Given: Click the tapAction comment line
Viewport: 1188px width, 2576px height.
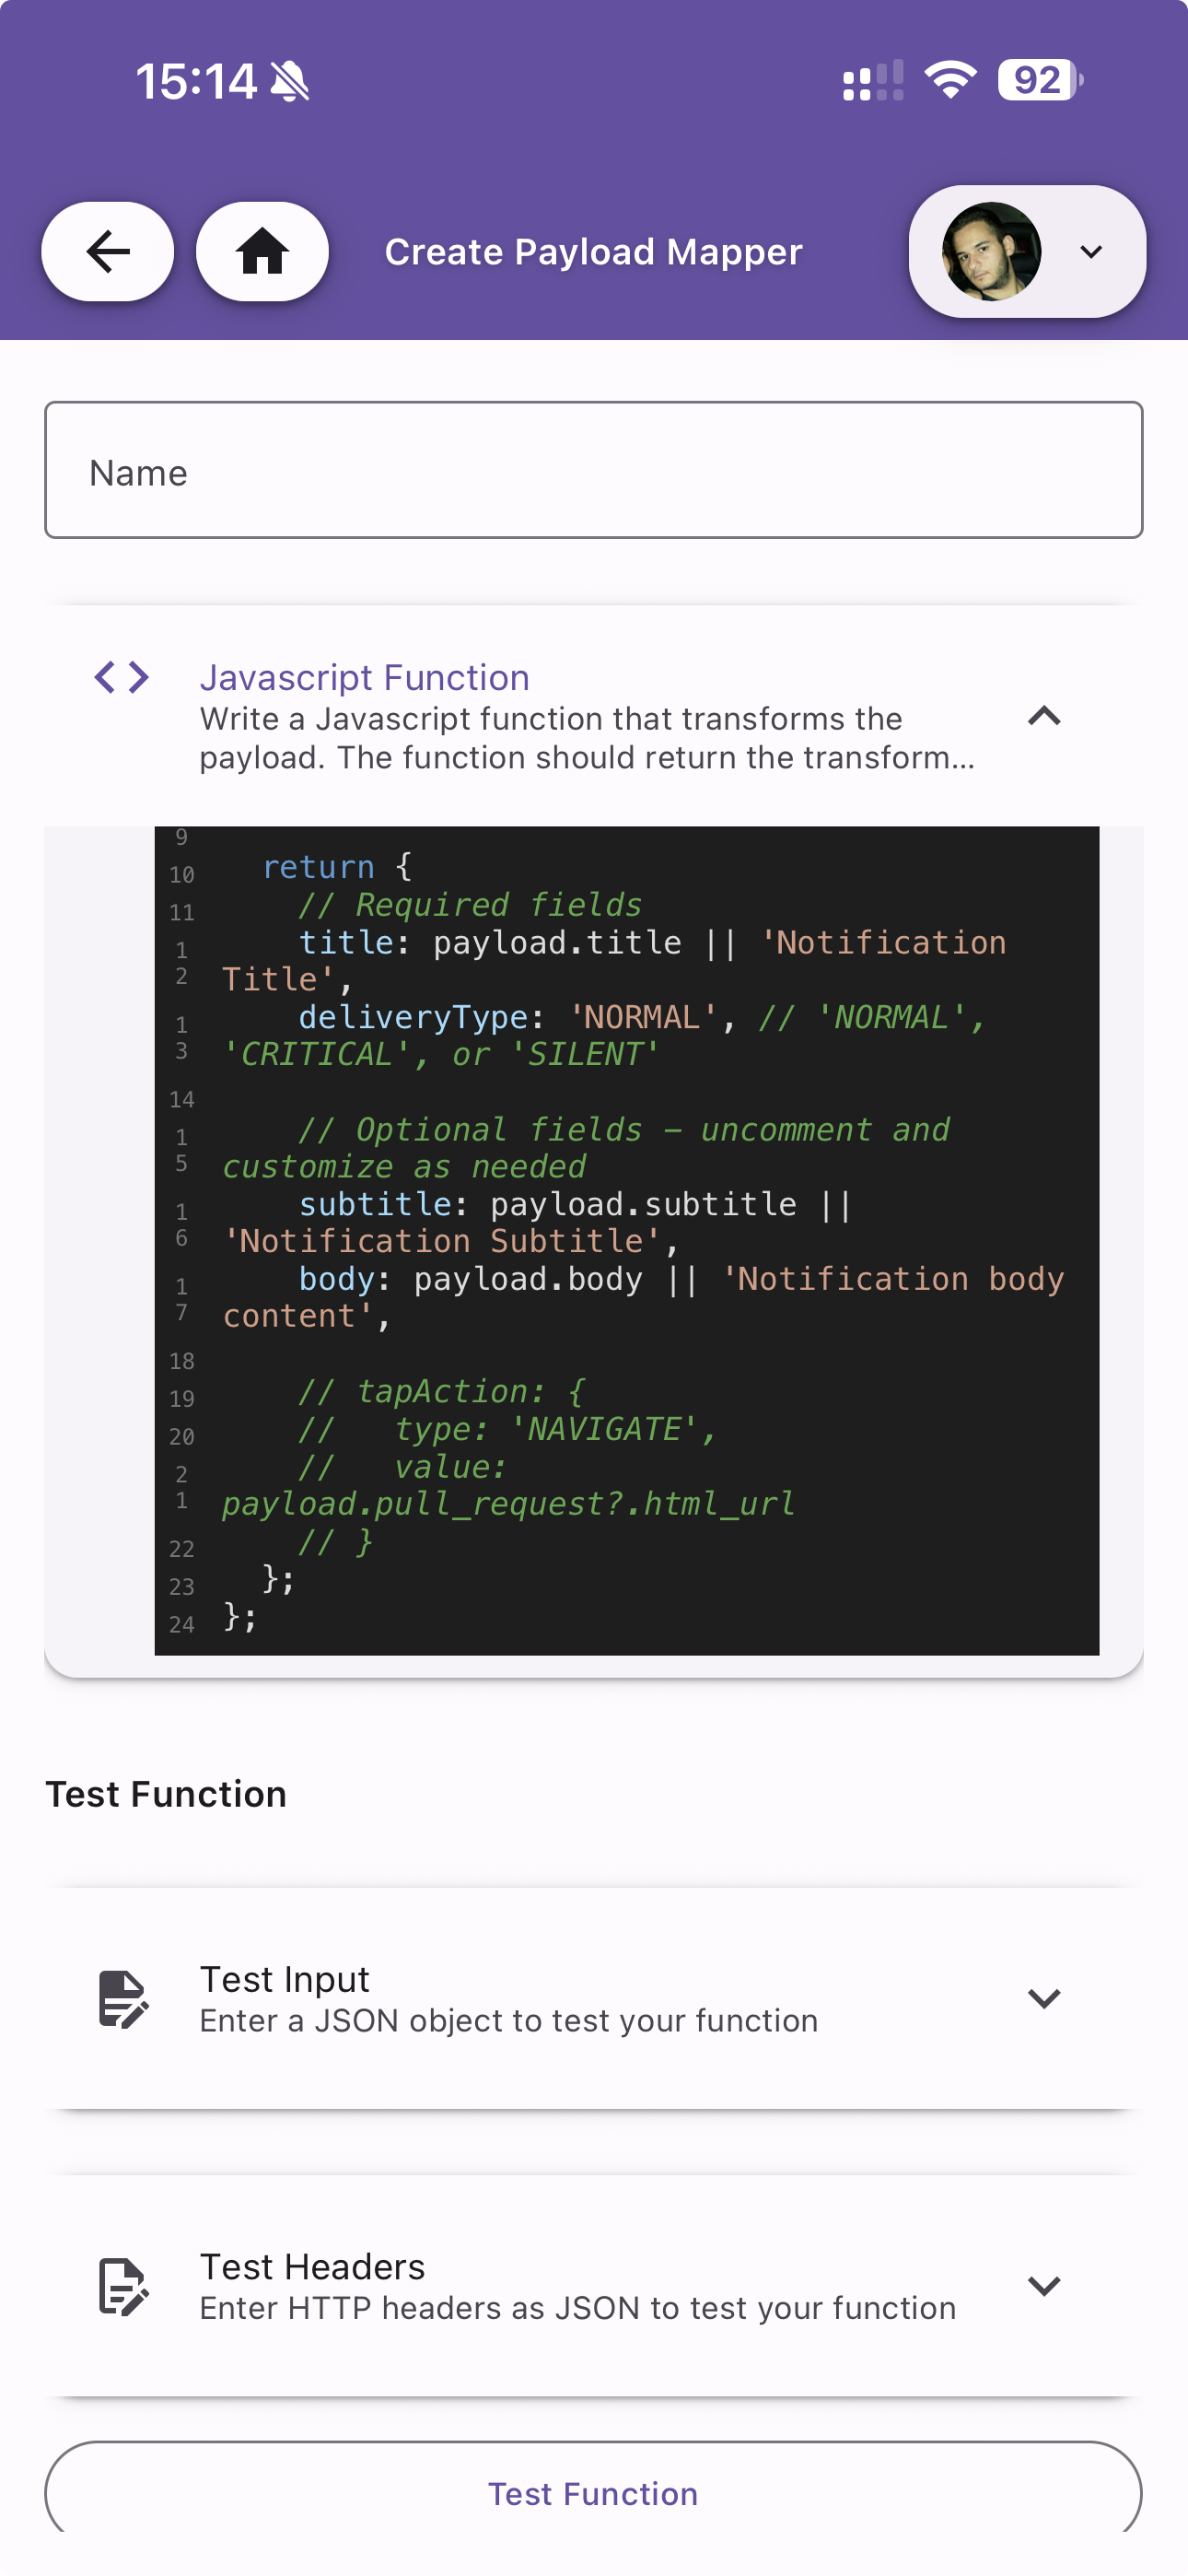Looking at the screenshot, I should (441, 1392).
